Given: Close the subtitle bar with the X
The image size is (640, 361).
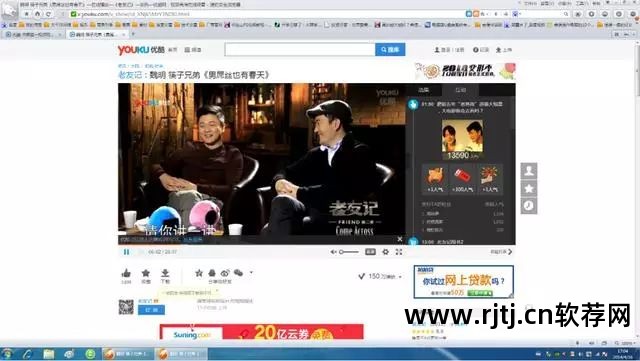Looking at the screenshot, I should coord(400,239).
